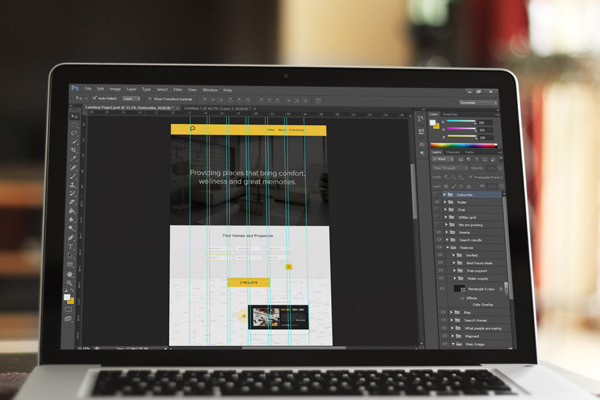Open the Layer menu
The width and height of the screenshot is (600, 400).
[x=132, y=89]
